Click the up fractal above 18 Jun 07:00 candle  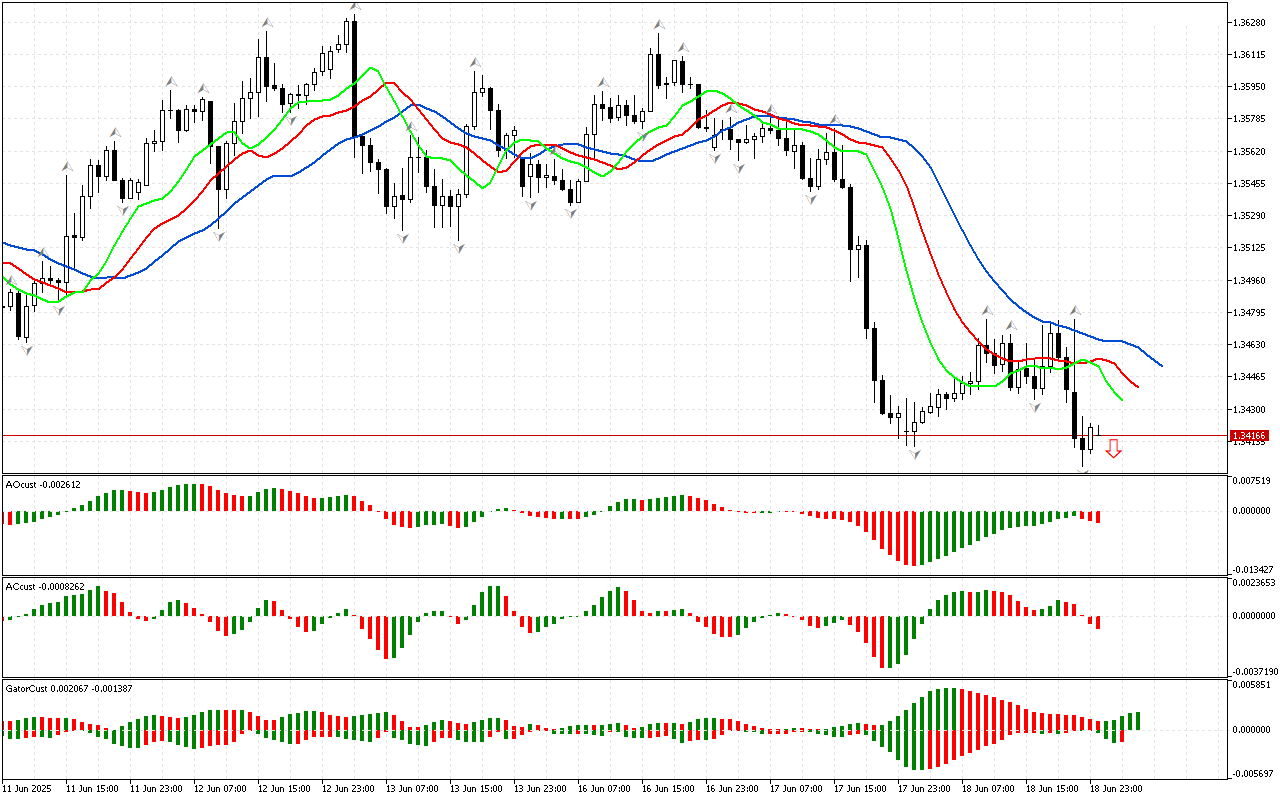986,311
